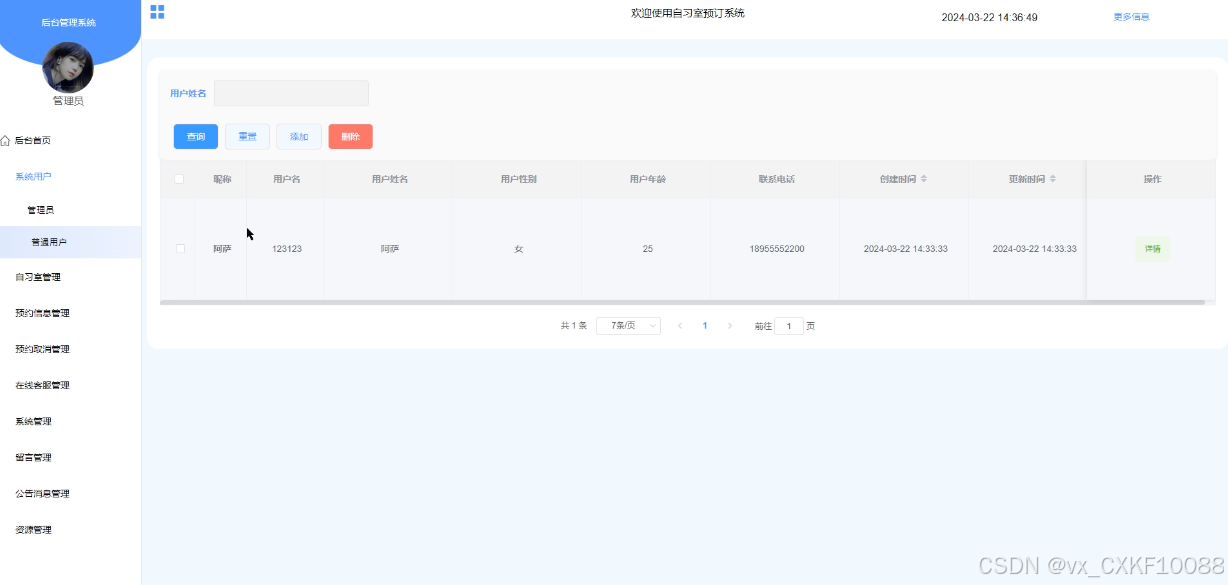Open the 更多信息 link
Screen dimensions: 1228x585
(x=1131, y=17)
